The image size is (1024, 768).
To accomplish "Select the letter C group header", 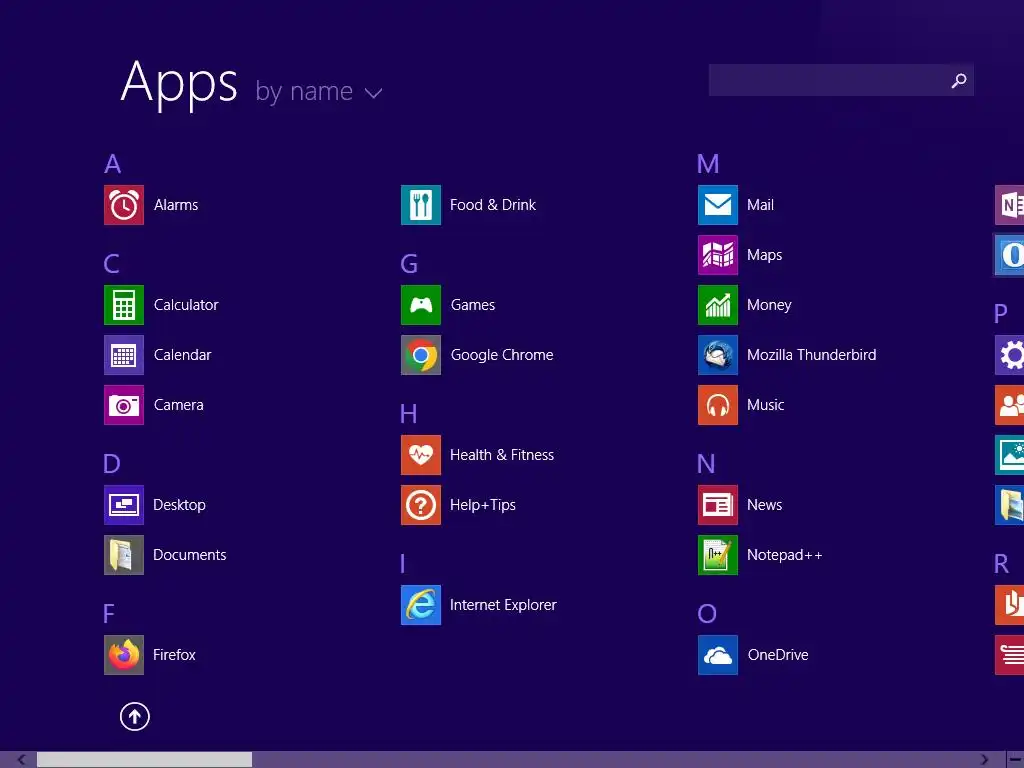I will tap(112, 264).
